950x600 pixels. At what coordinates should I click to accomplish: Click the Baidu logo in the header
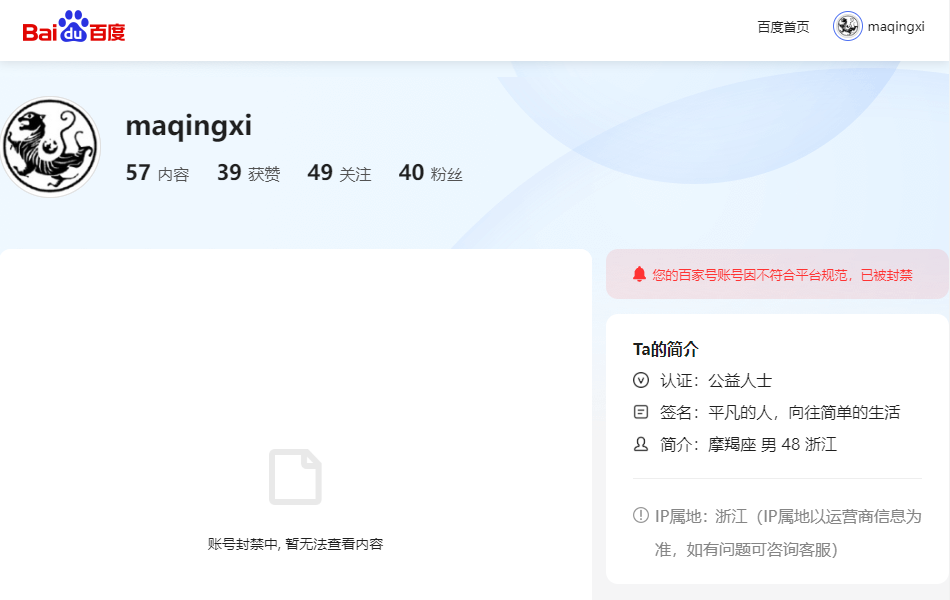coord(74,28)
